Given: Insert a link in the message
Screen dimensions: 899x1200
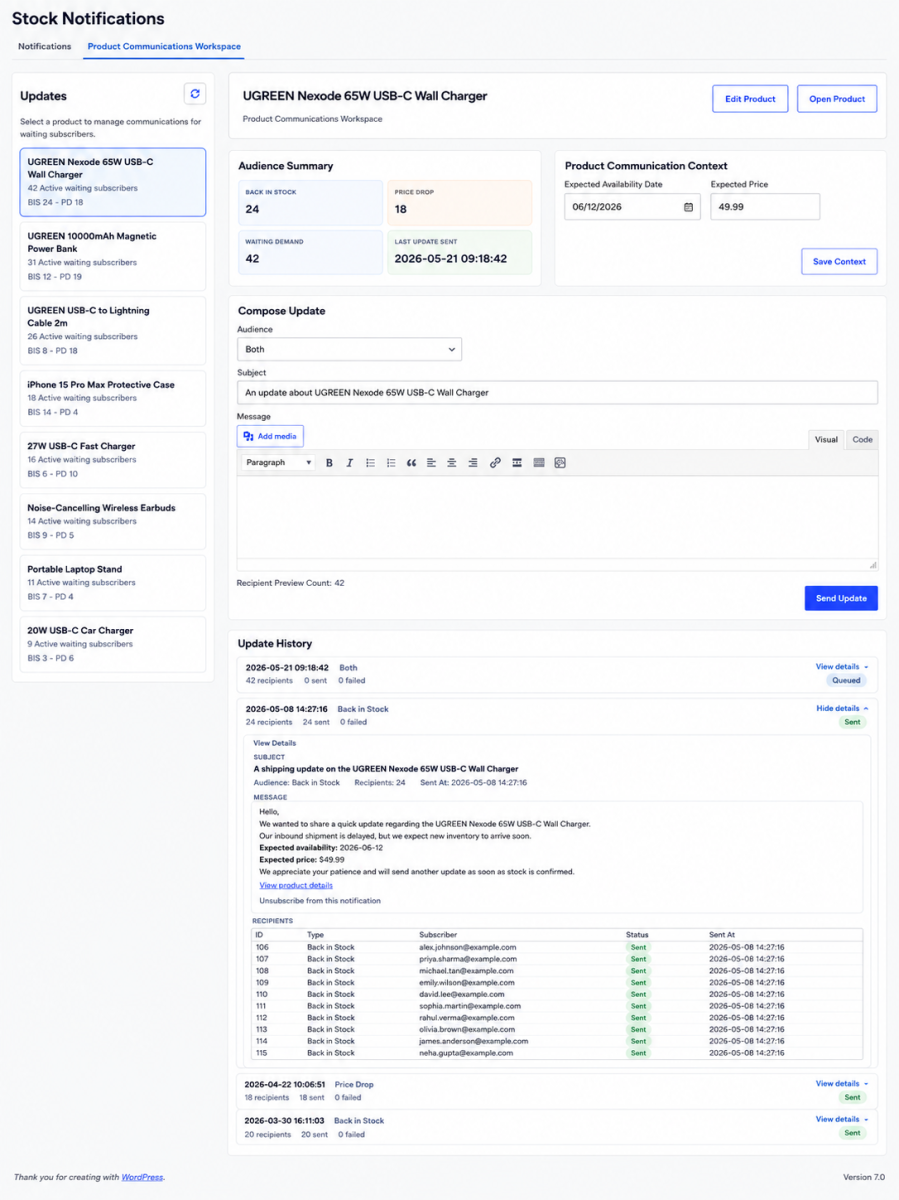Looking at the screenshot, I should tap(495, 463).
